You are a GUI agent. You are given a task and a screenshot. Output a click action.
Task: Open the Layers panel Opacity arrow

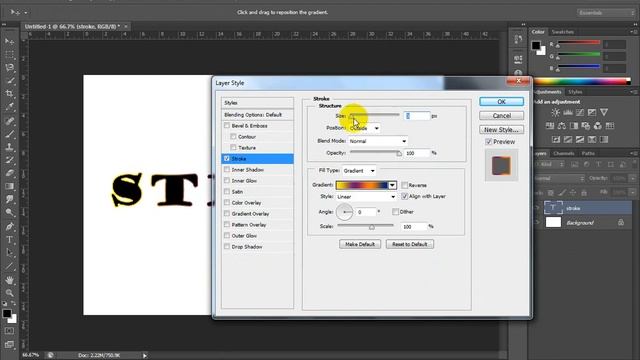[633, 178]
